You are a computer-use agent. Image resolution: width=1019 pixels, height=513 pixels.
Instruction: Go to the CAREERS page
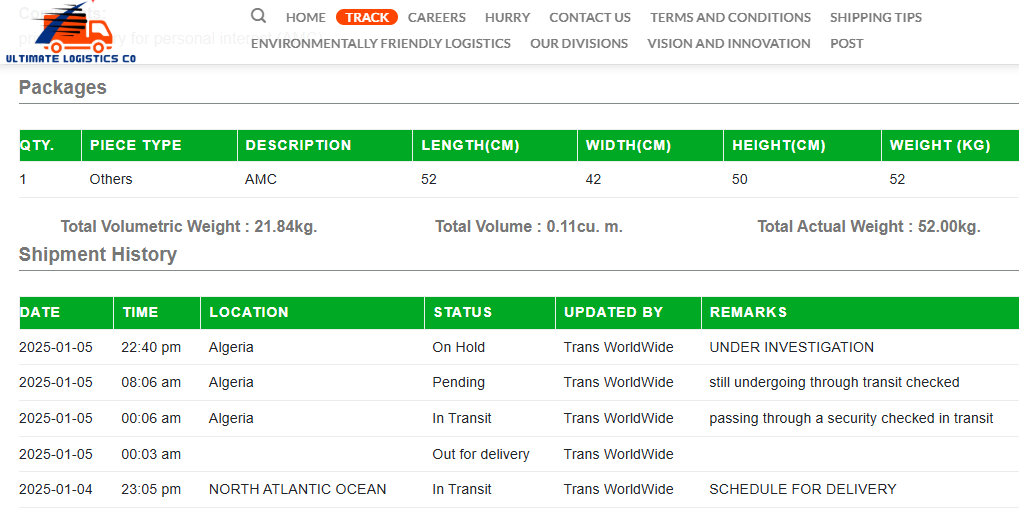(x=437, y=18)
